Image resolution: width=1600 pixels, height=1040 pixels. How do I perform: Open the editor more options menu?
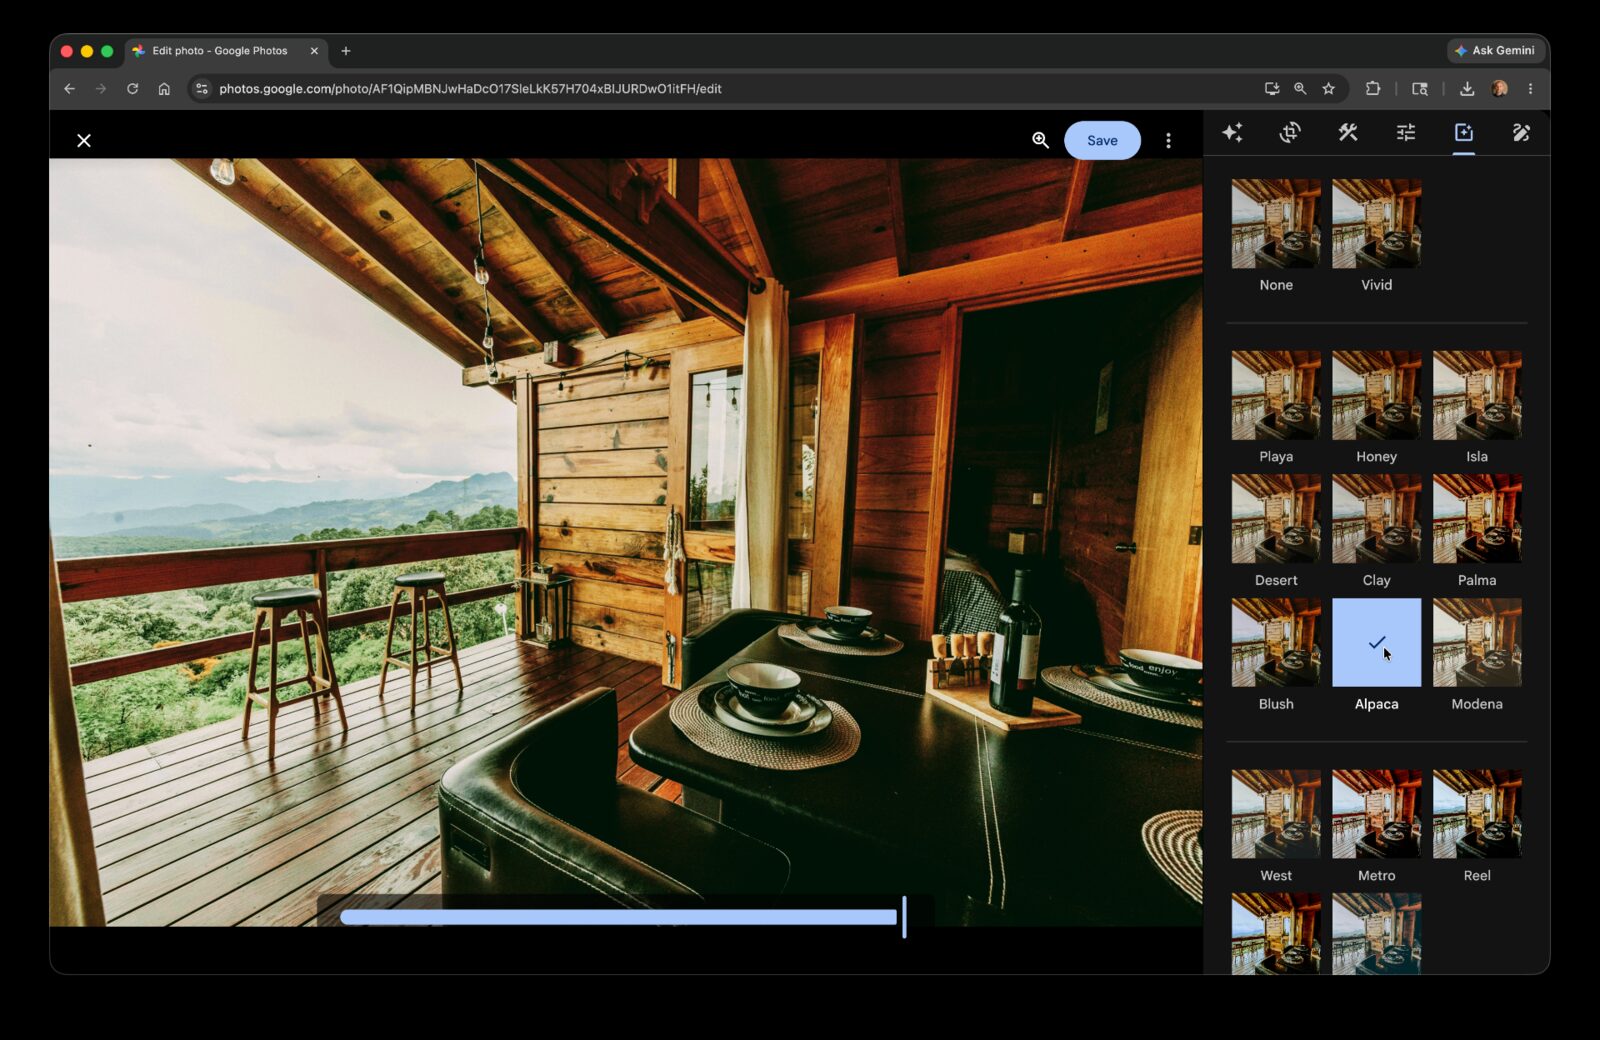click(1168, 141)
